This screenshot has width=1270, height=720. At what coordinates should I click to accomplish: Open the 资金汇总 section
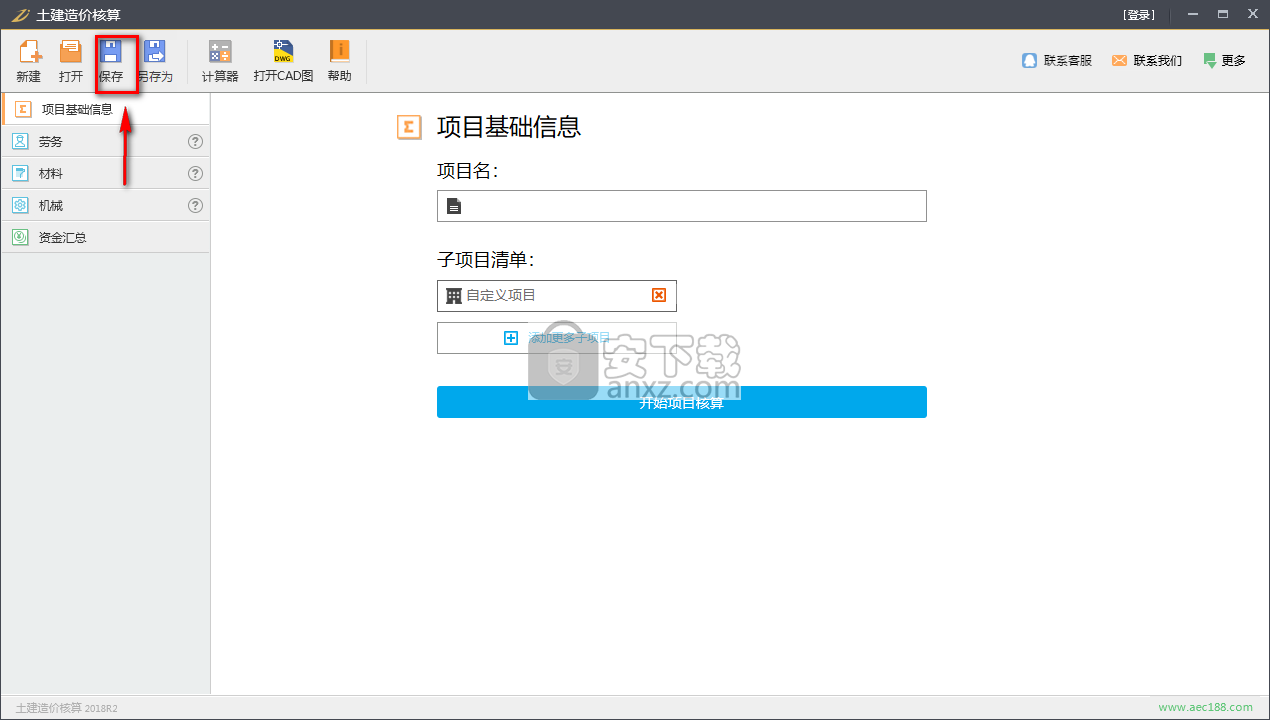(105, 238)
